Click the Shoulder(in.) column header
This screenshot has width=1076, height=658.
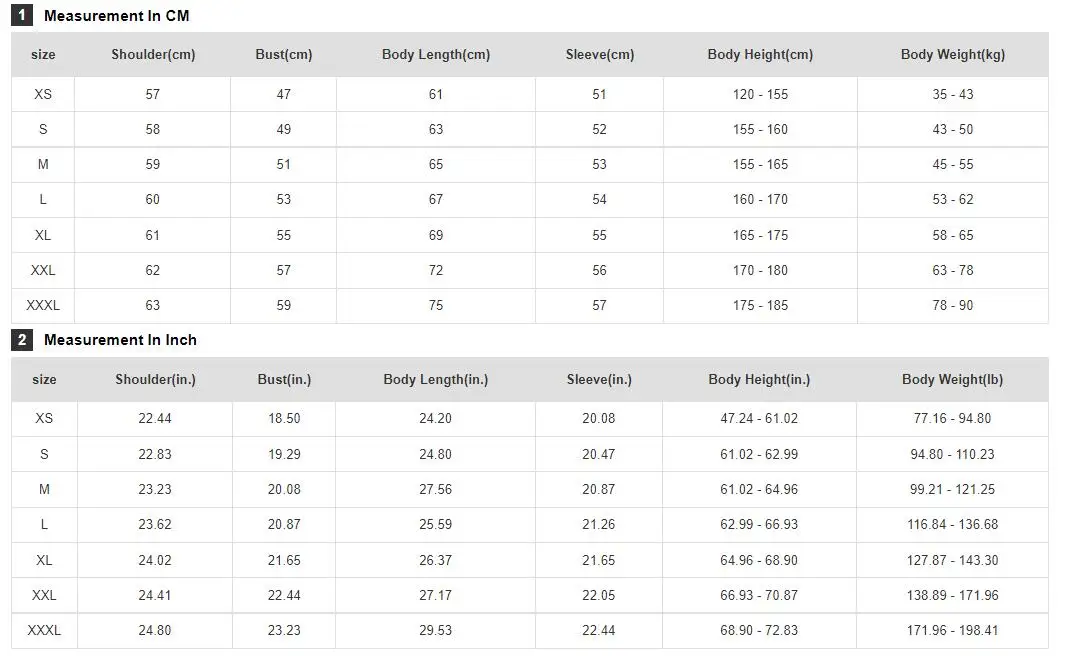tap(155, 379)
